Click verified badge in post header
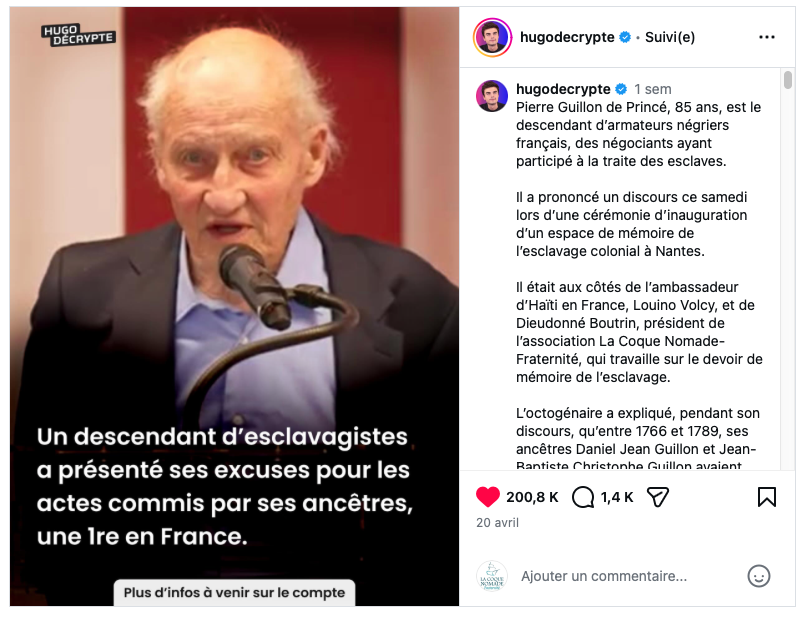This screenshot has width=807, height=626. coord(625,37)
